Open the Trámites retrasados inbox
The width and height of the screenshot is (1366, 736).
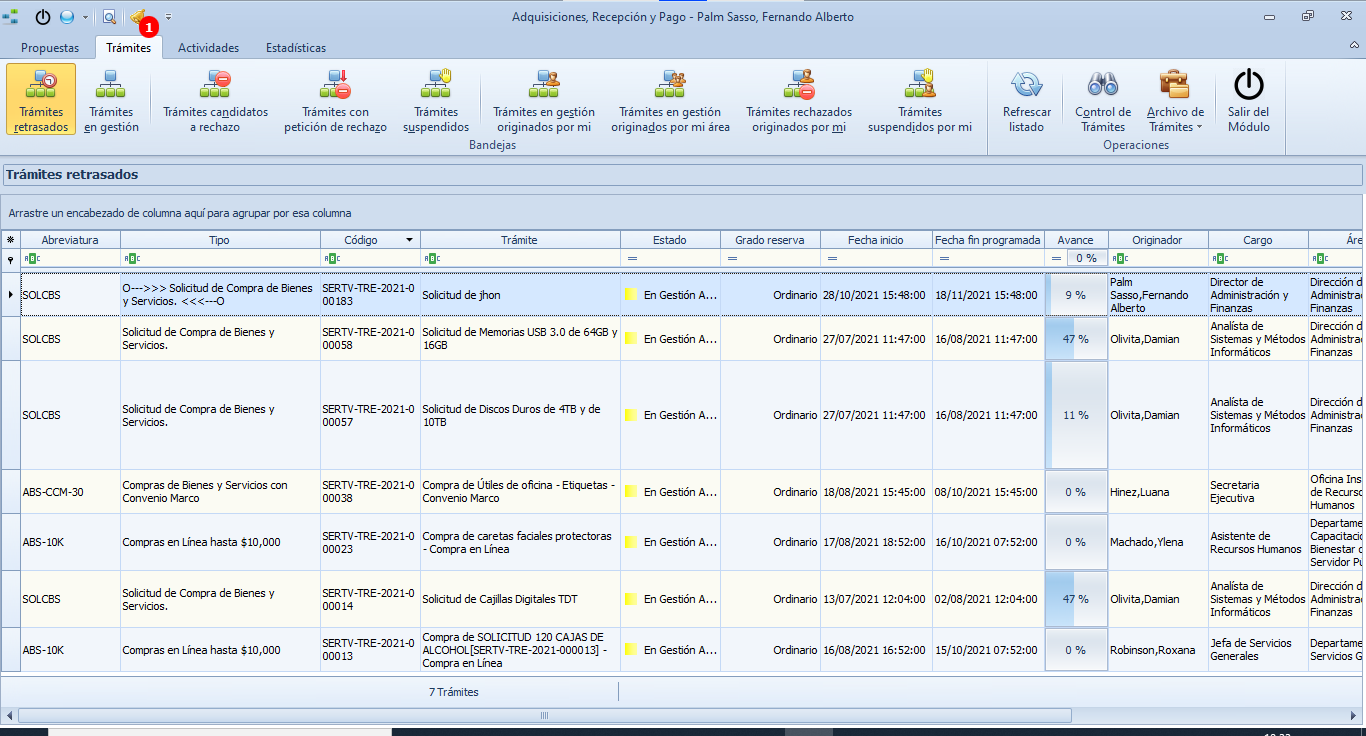(x=41, y=99)
